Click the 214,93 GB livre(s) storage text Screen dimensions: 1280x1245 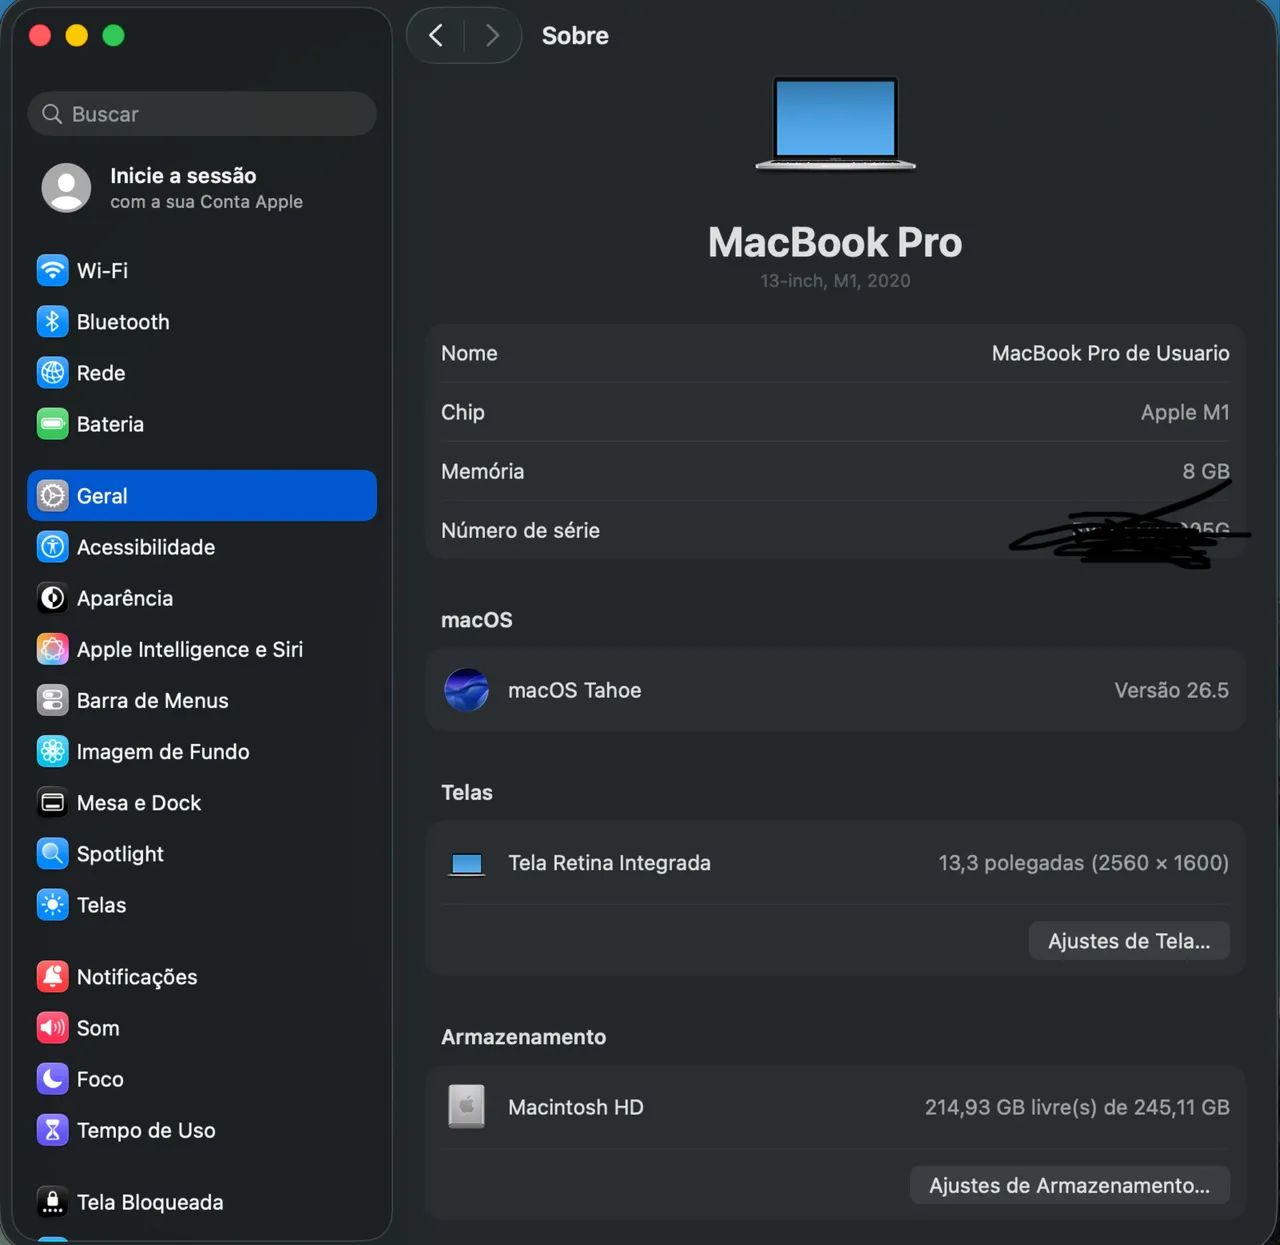click(x=1077, y=1107)
